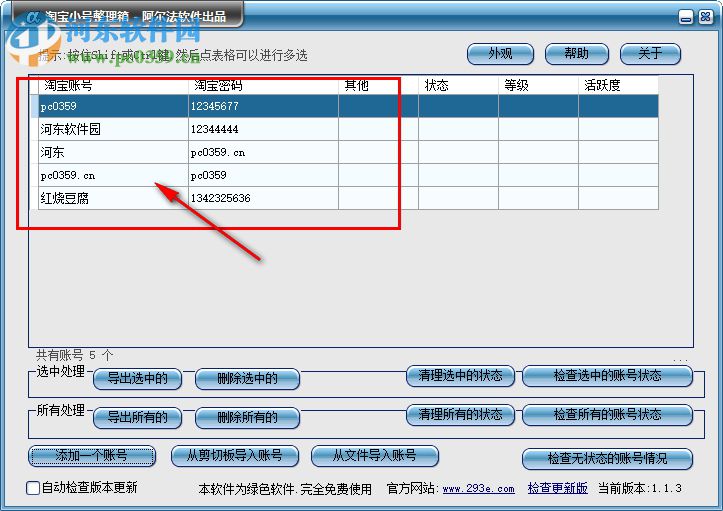
Task: Click password cell 1342325636
Action: click(263, 198)
